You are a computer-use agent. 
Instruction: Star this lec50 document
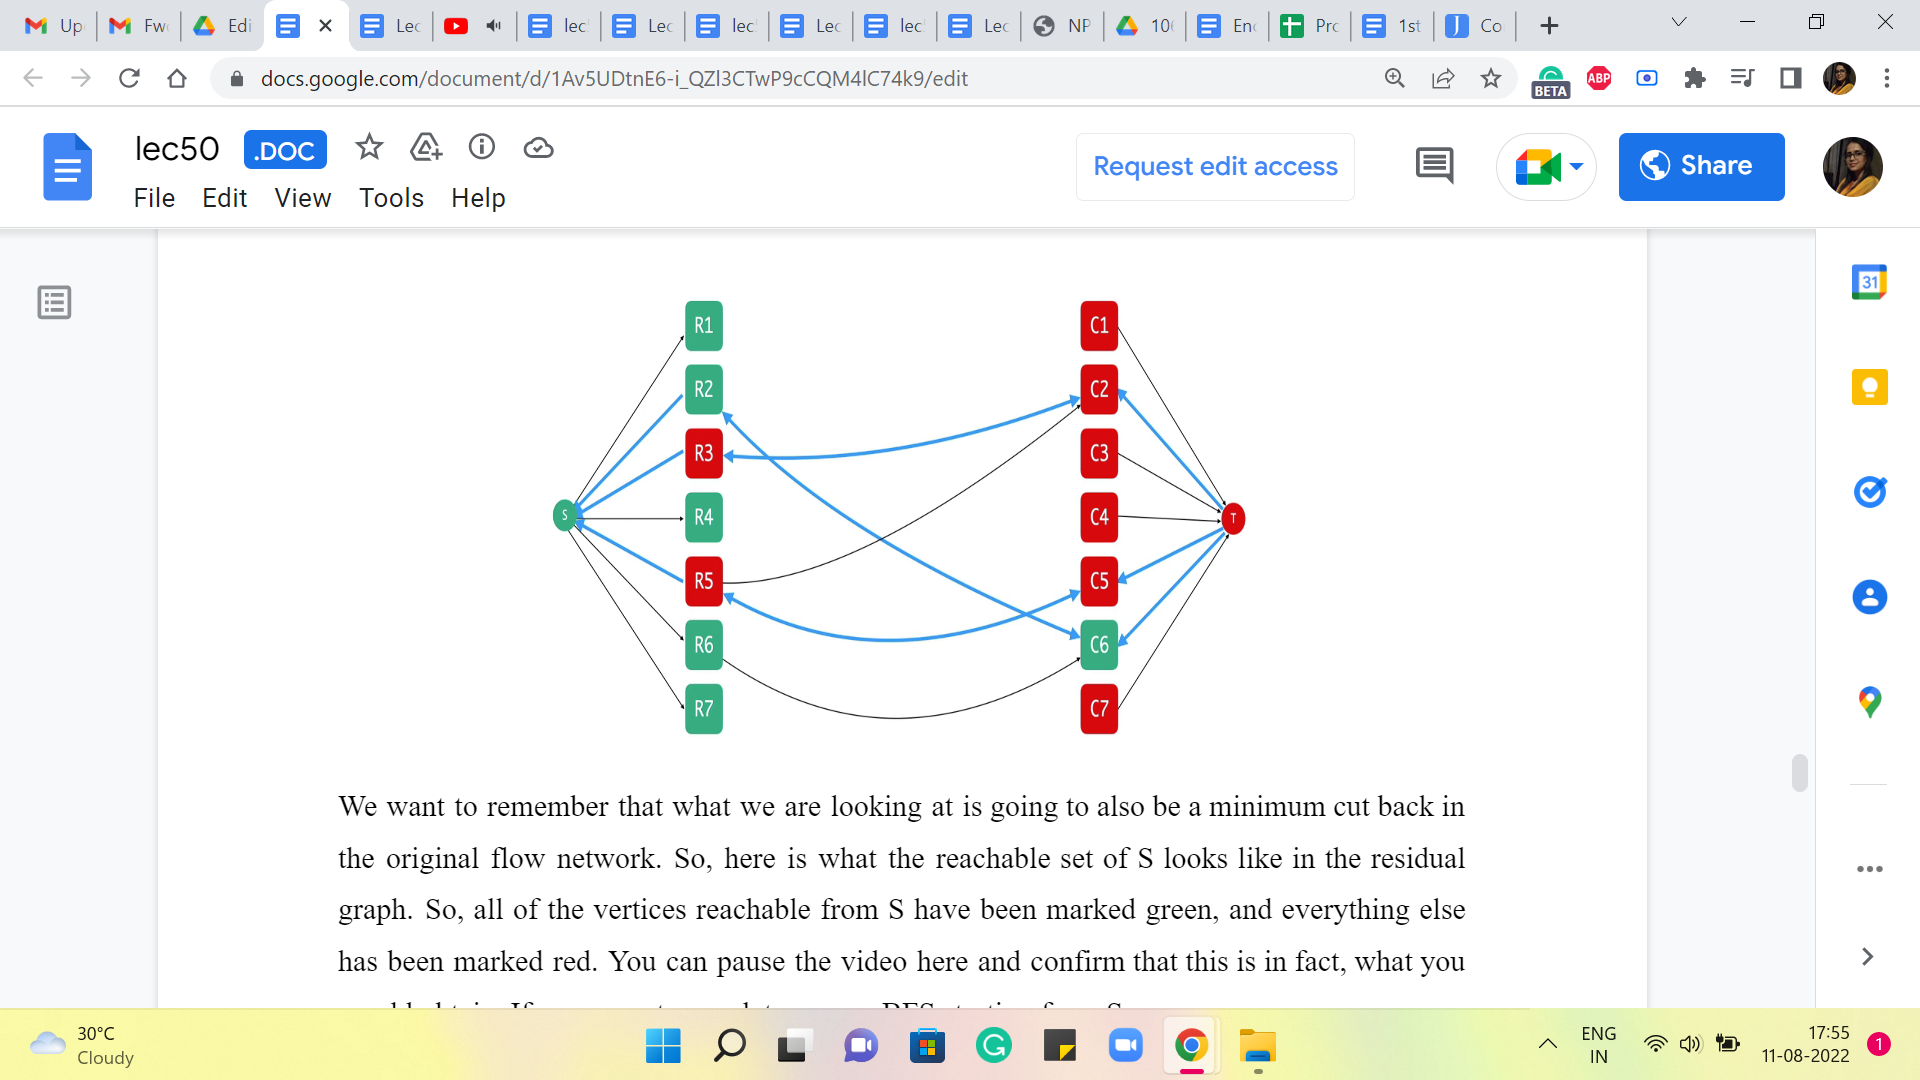[369, 148]
